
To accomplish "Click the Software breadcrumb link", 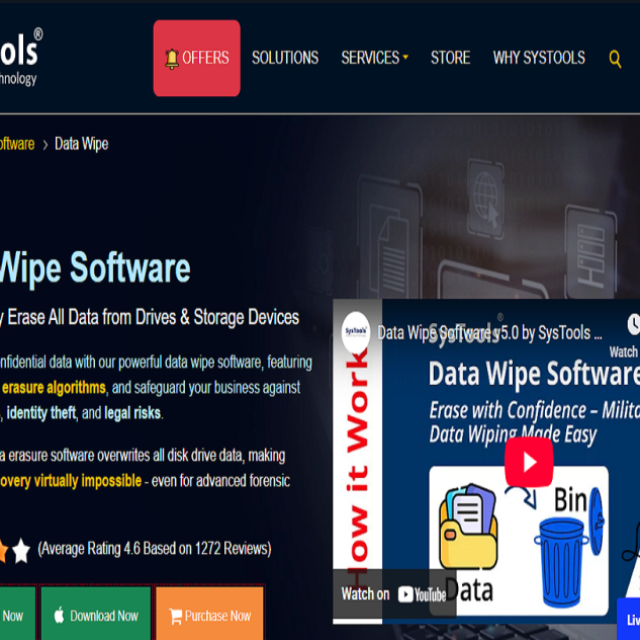I will pos(16,144).
